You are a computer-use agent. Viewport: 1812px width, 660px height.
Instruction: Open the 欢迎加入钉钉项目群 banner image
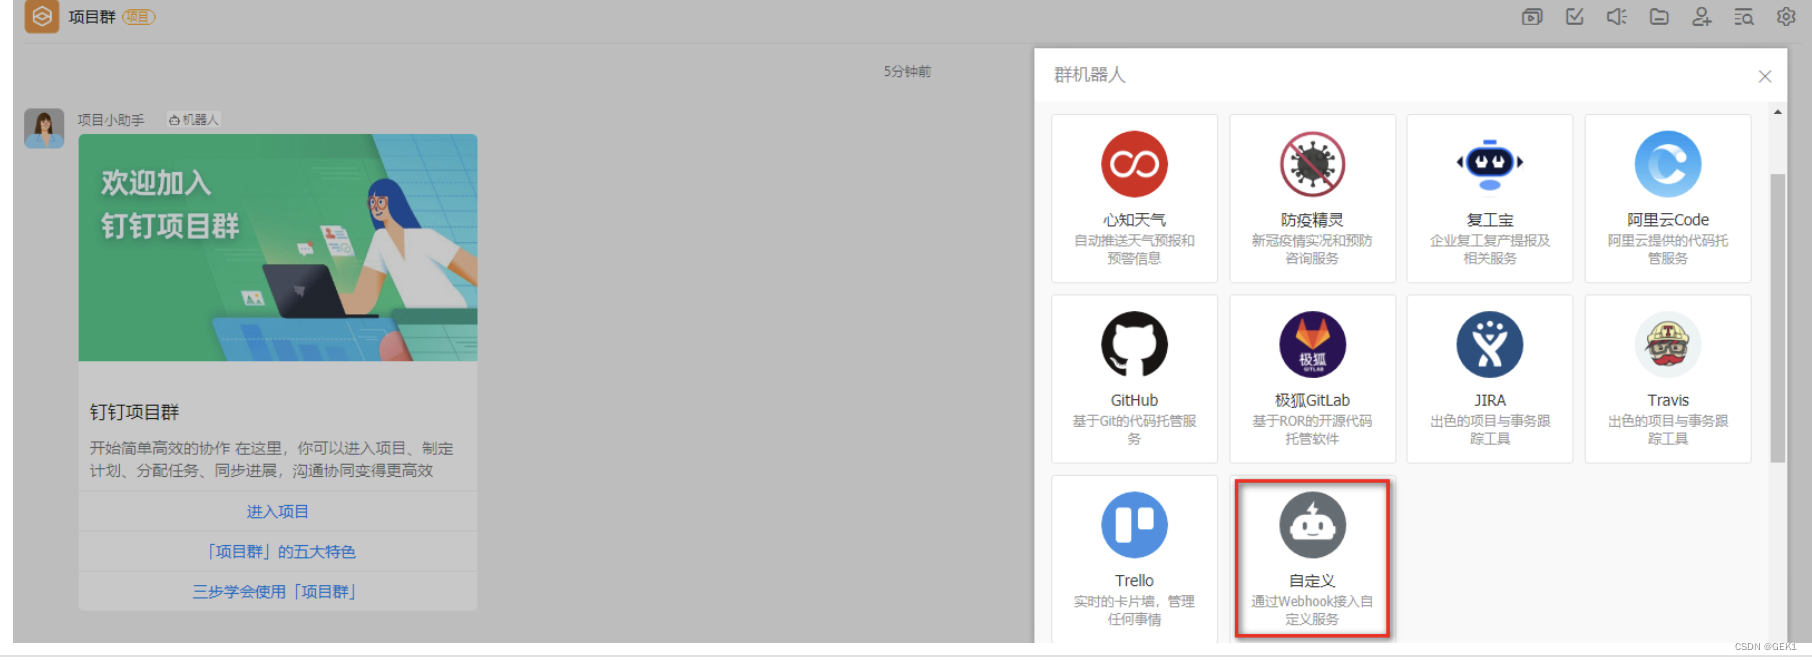point(278,248)
